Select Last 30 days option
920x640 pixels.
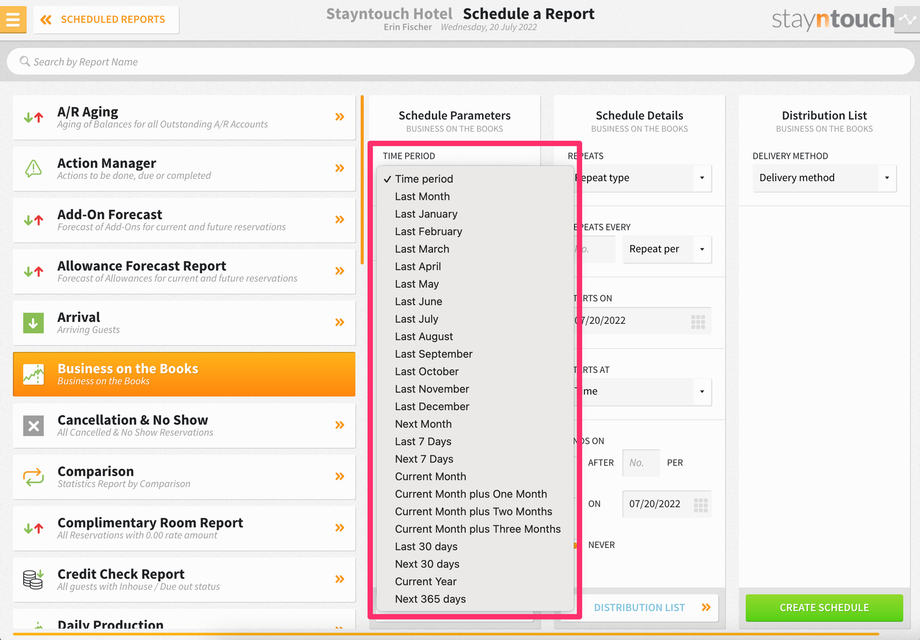475,547
